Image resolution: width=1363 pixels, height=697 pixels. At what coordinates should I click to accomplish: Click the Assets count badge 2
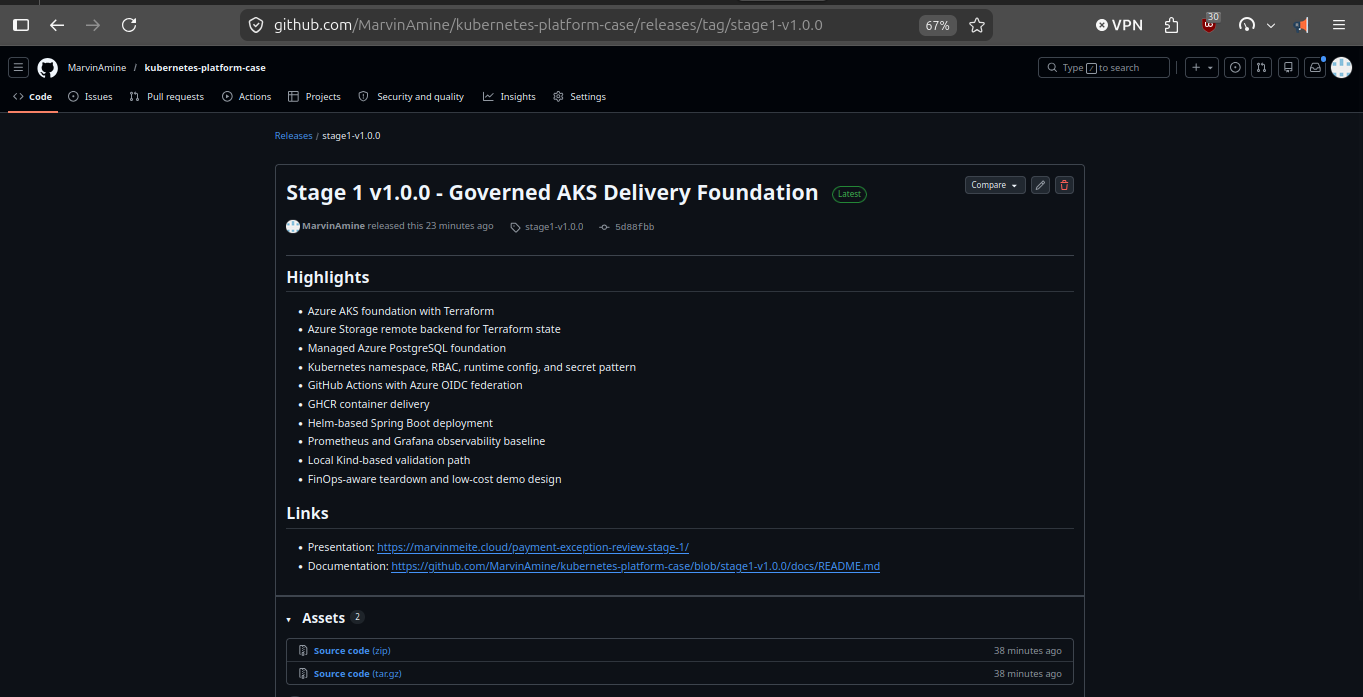tap(358, 617)
